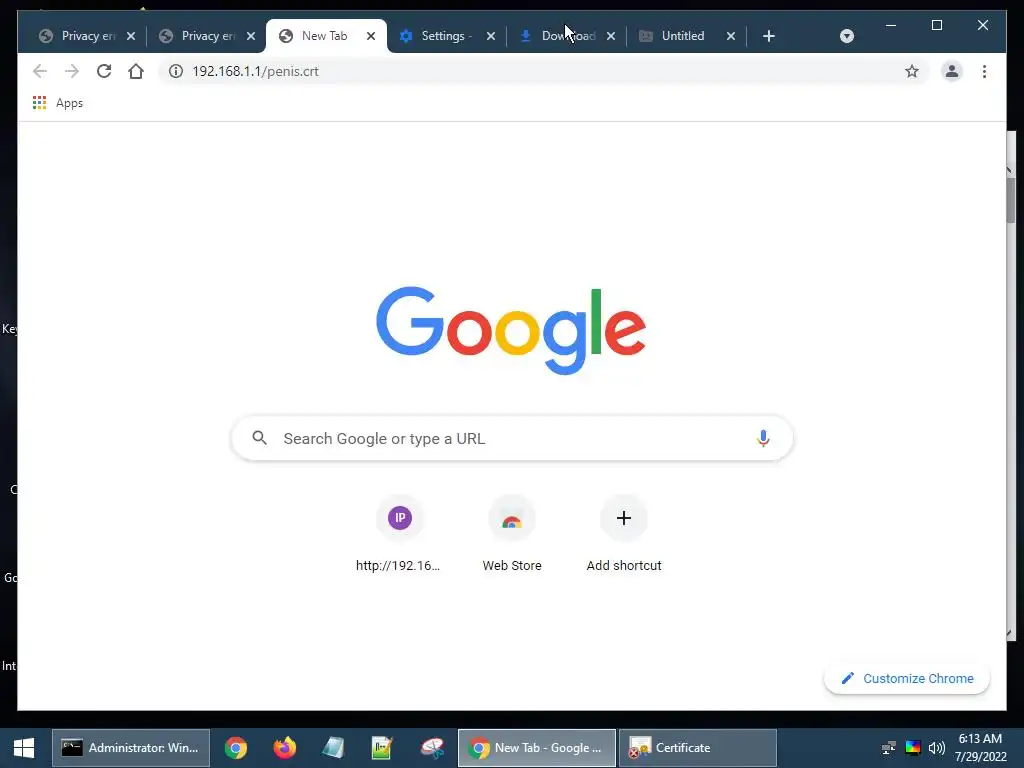
Task: Open a new tab with plus button
Action: [x=769, y=36]
